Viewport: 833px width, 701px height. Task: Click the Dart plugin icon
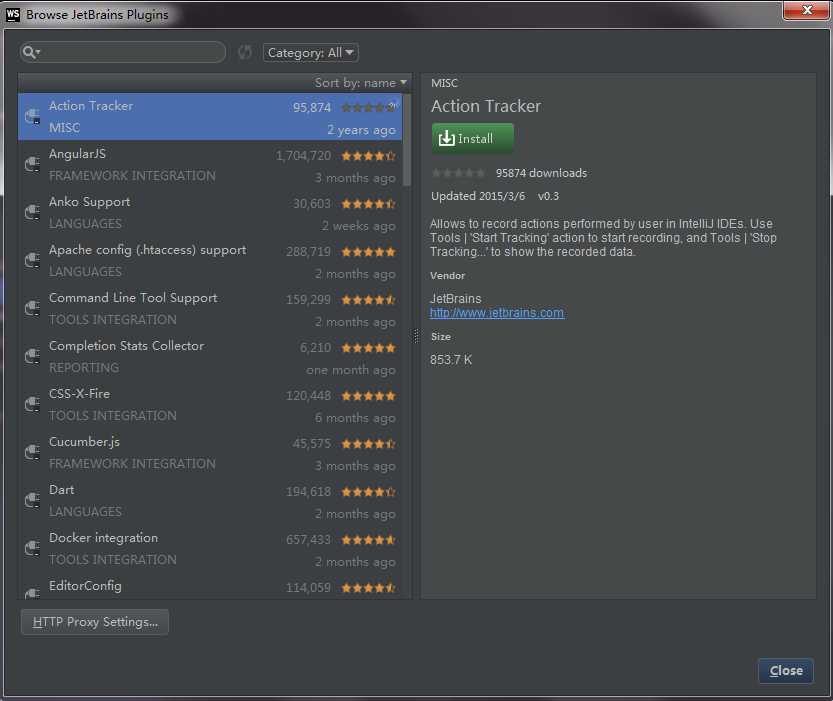(32, 500)
